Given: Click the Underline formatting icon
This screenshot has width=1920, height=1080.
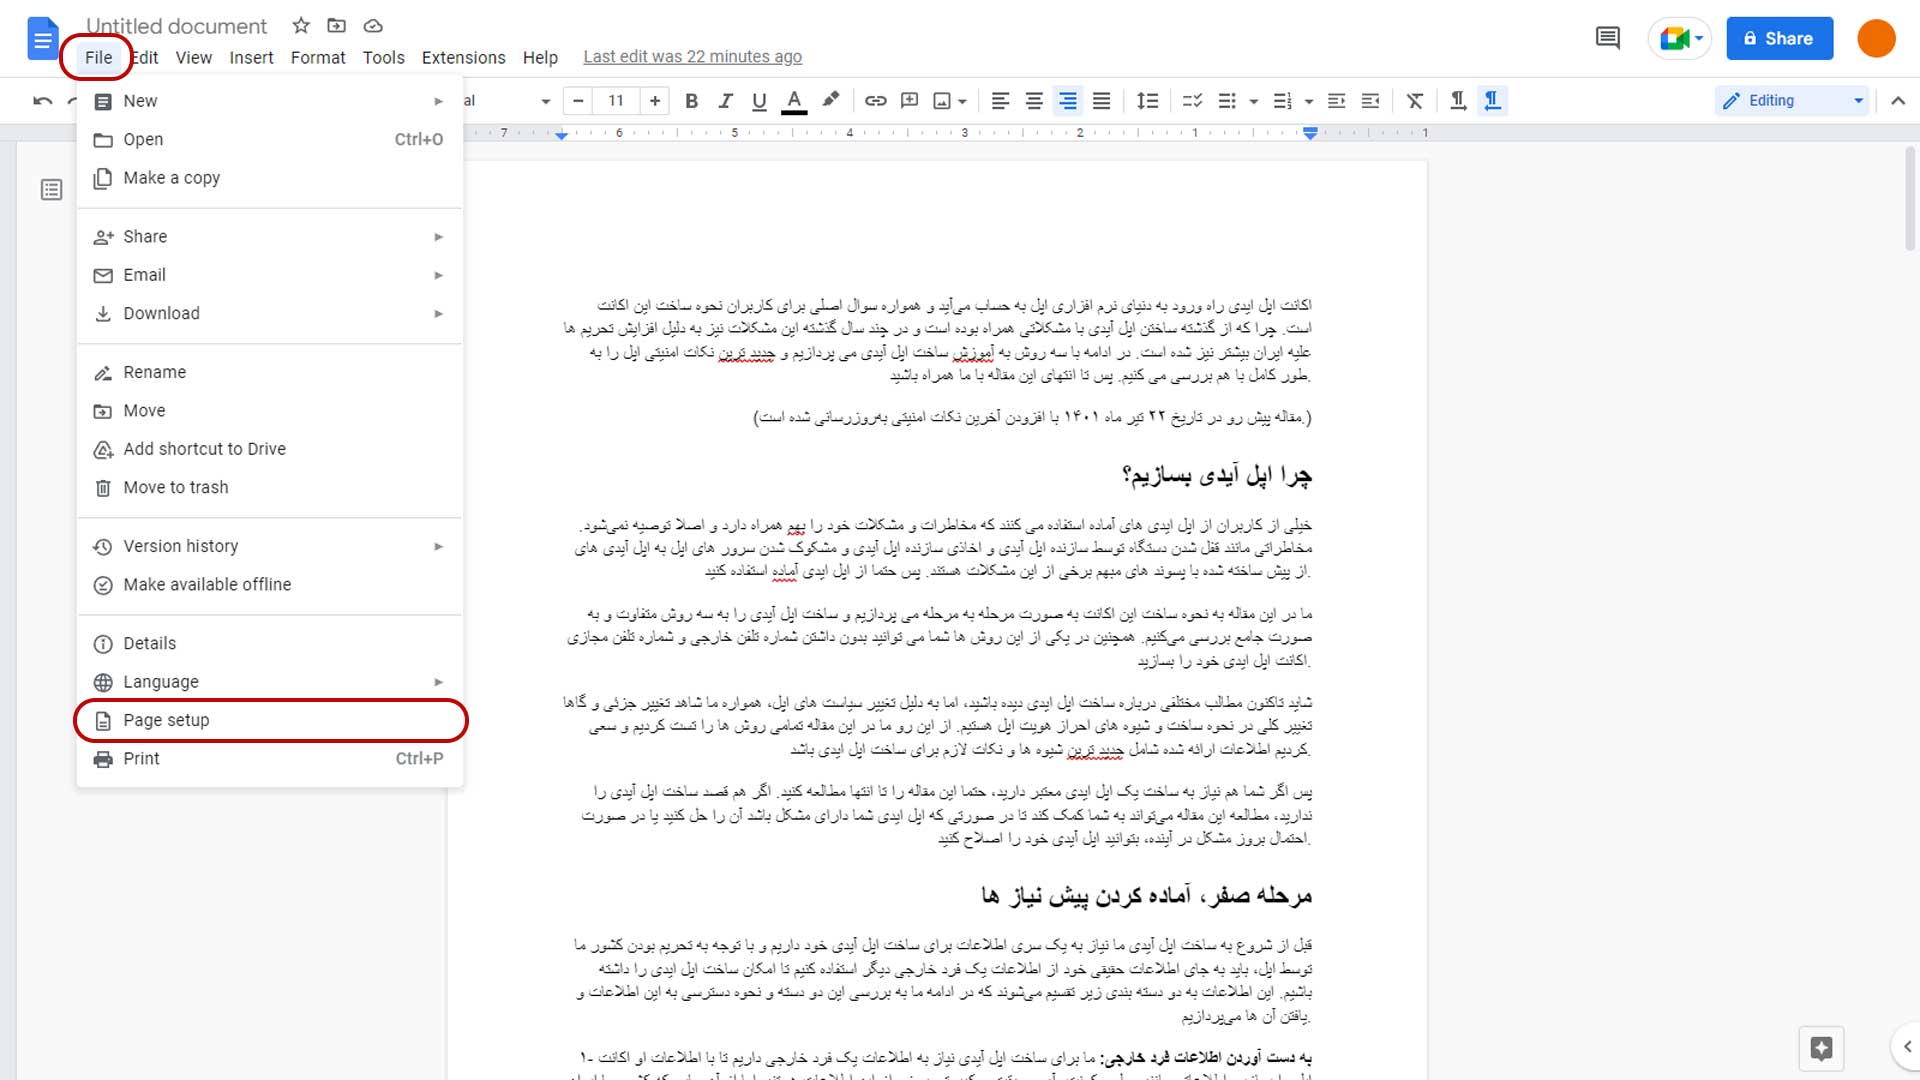Looking at the screenshot, I should point(760,100).
